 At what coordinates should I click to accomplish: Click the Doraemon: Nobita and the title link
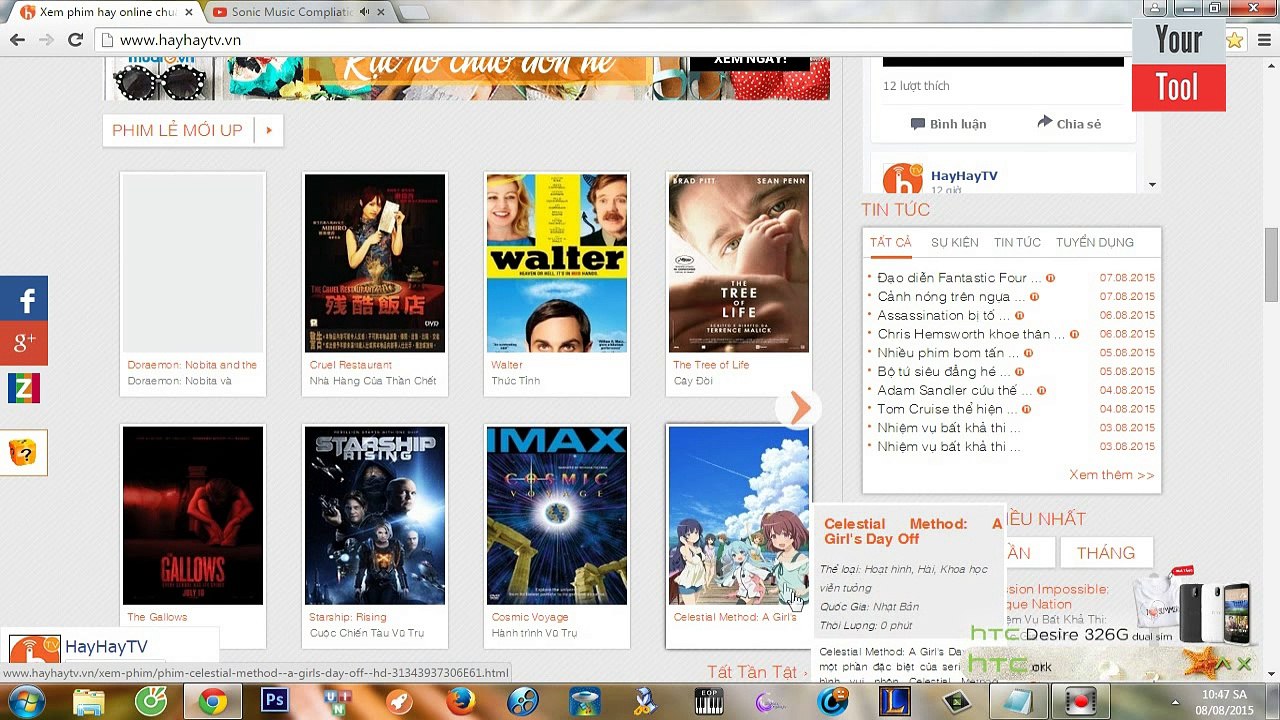(192, 365)
